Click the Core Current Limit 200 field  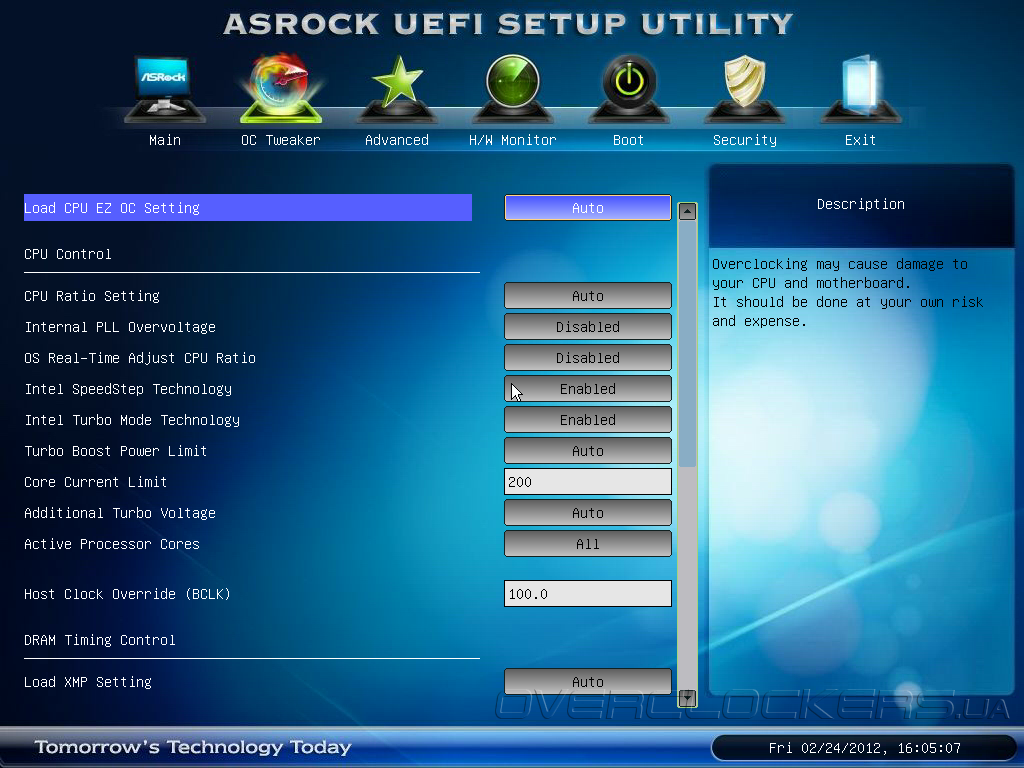(x=588, y=482)
